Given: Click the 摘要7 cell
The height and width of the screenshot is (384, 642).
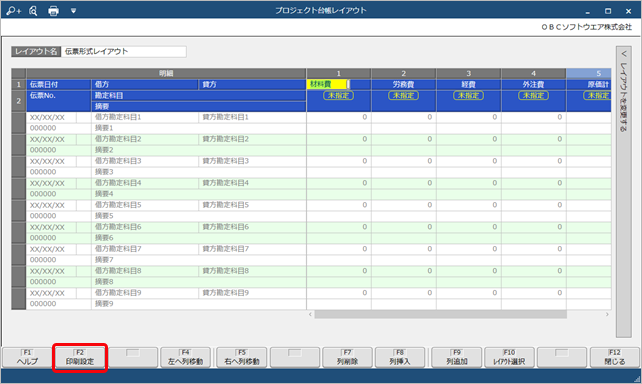Looking at the screenshot, I should pos(199,260).
